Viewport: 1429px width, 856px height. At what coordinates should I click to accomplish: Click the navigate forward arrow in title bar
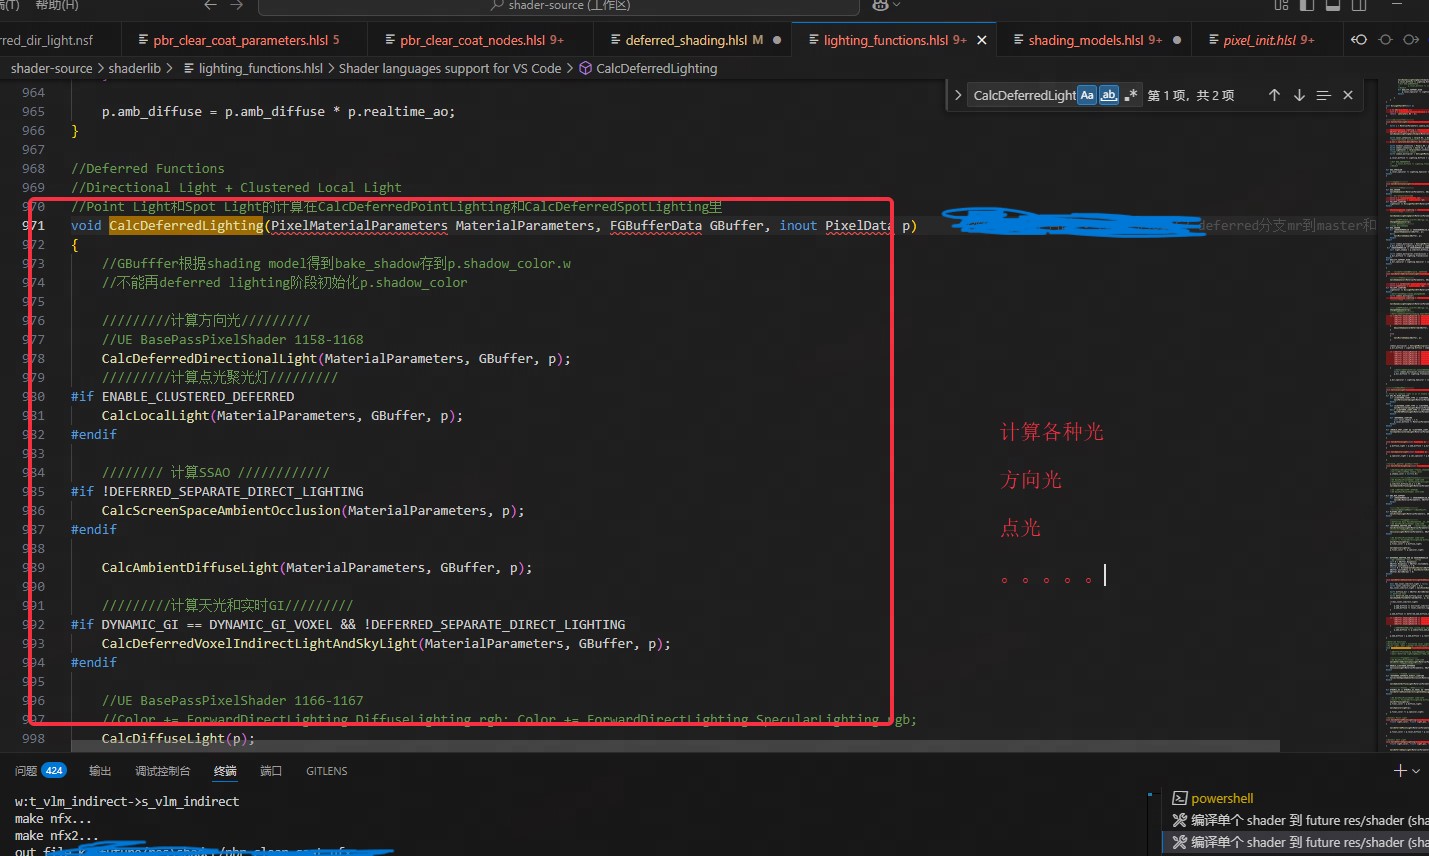coord(237,6)
